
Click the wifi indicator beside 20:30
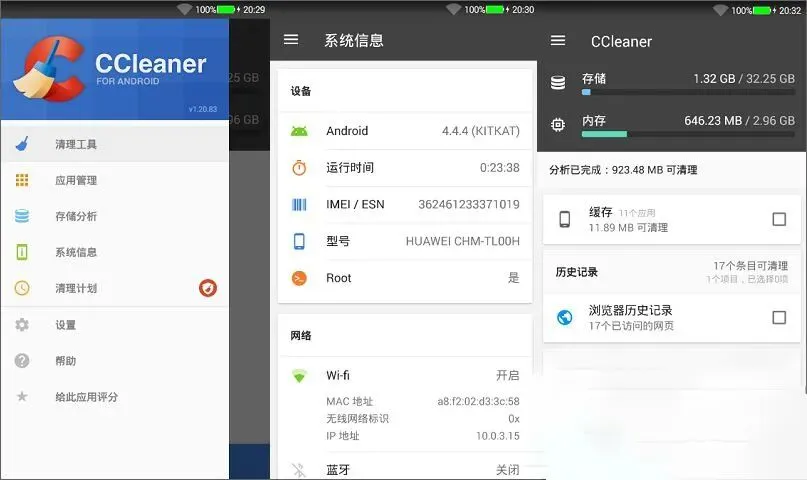pyautogui.click(x=453, y=9)
